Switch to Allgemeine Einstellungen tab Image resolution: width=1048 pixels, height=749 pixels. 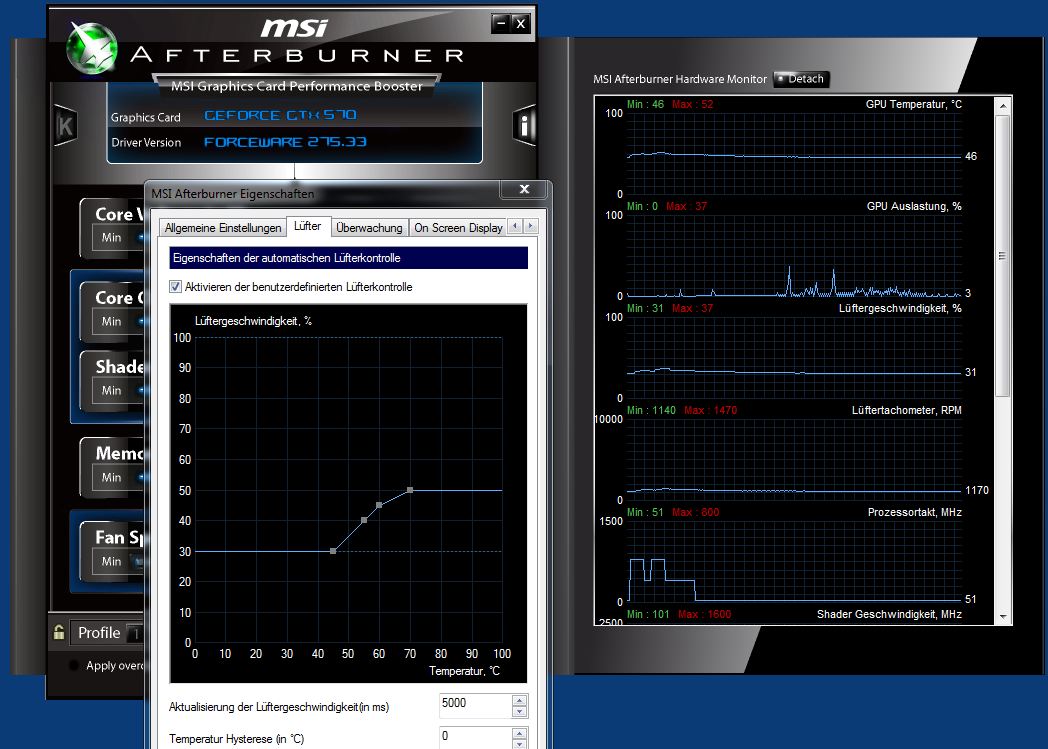coord(223,228)
